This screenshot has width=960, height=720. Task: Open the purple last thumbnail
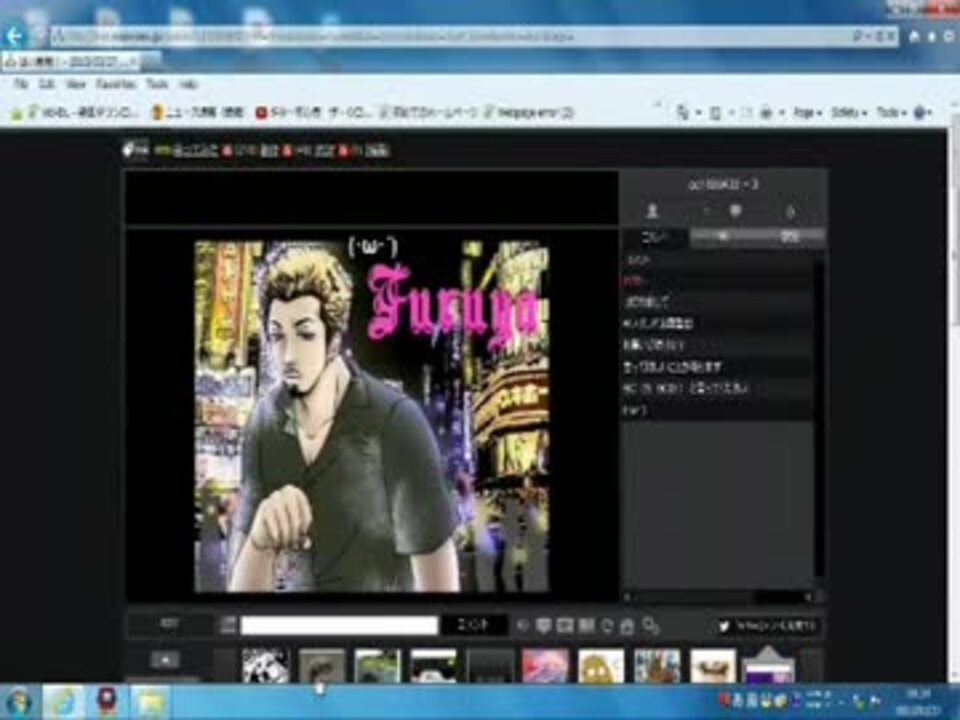tap(768, 667)
